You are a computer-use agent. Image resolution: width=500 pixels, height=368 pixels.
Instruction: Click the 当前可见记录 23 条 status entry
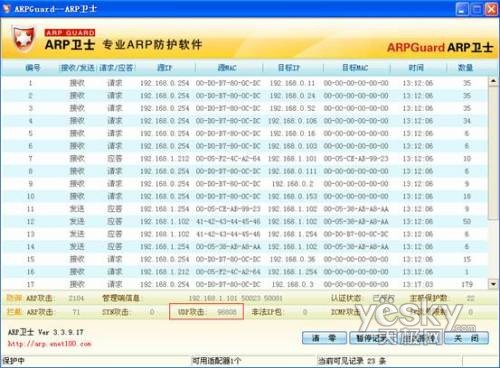point(352,361)
